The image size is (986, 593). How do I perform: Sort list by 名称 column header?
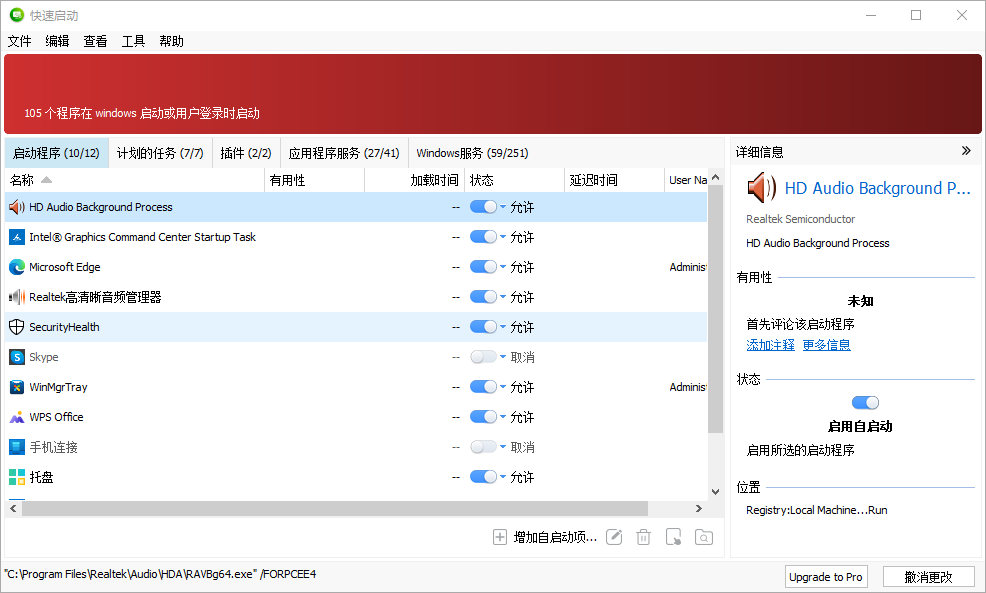click(135, 180)
